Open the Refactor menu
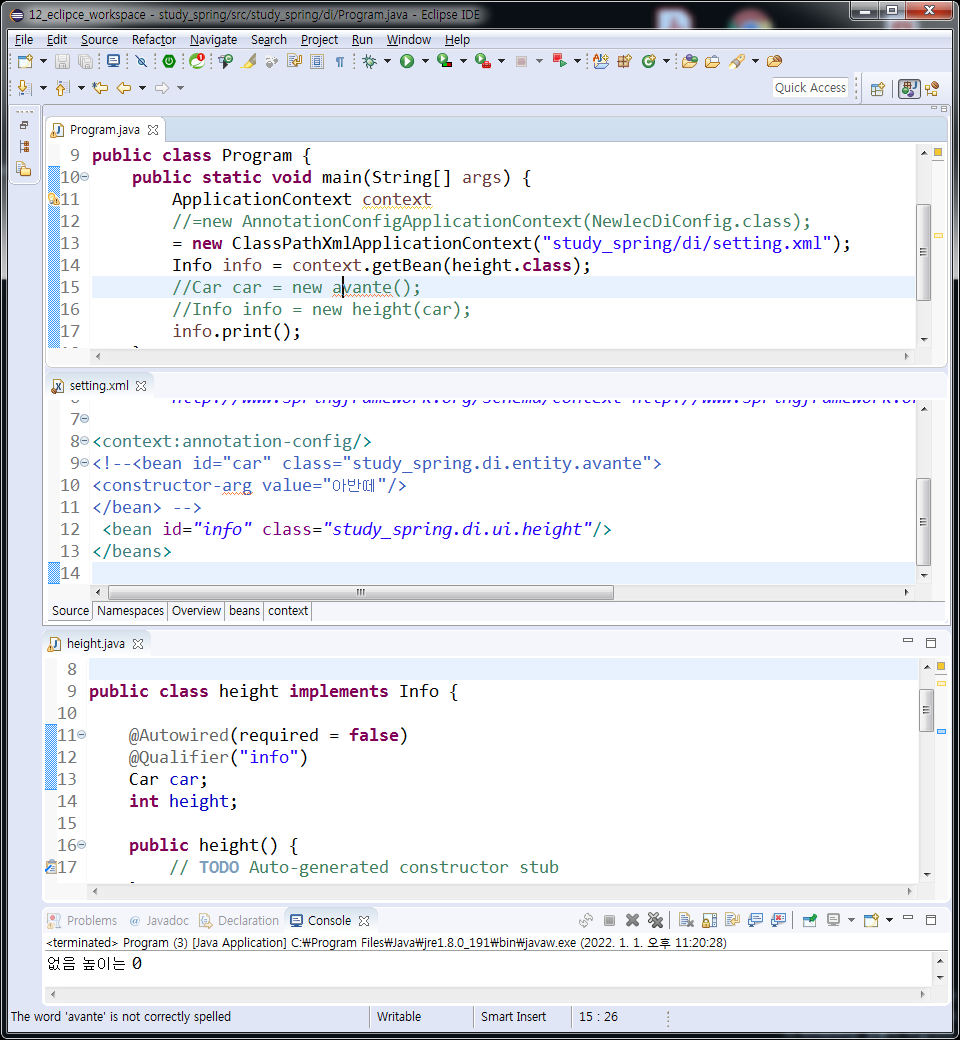Screen dimensions: 960x1040 (x=154, y=40)
